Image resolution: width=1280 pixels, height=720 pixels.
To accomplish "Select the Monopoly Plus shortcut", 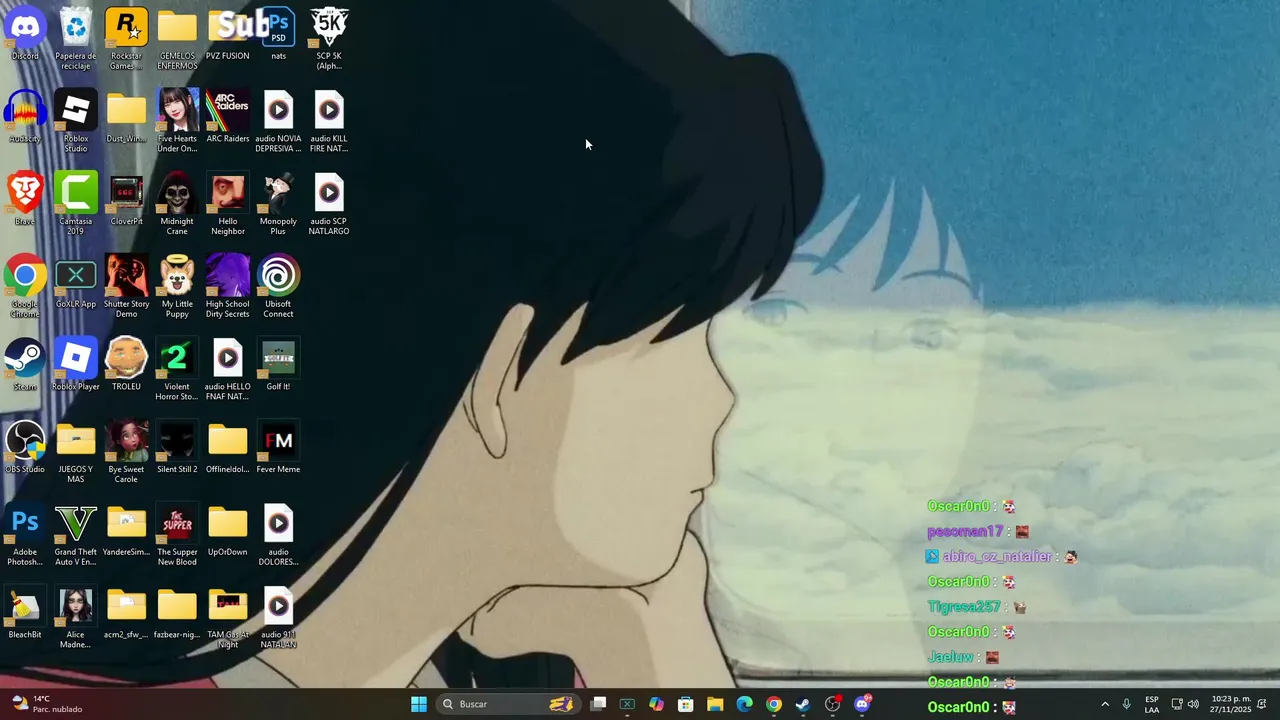I will pos(278,204).
